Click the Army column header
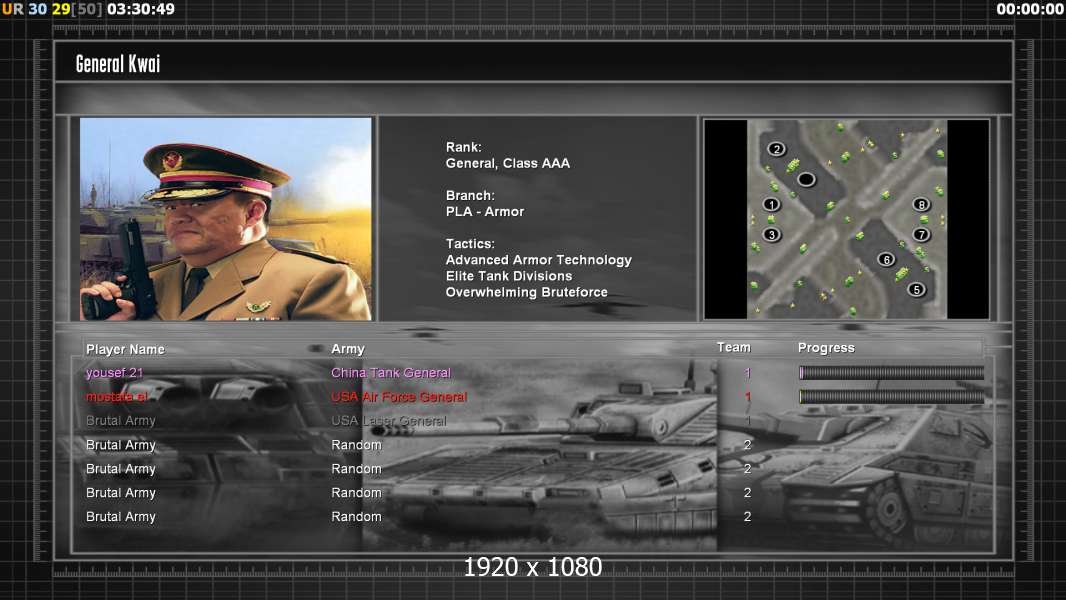The width and height of the screenshot is (1066, 600). [348, 349]
